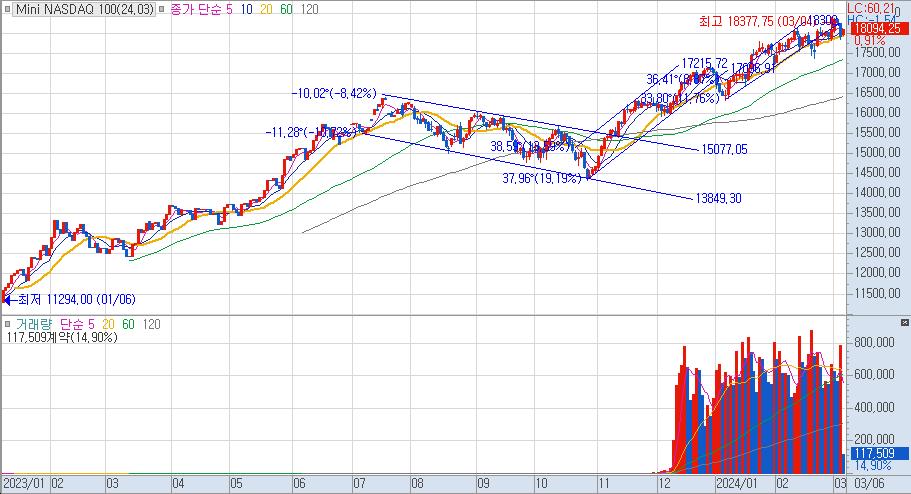Click the 0,91% change value on price axis

click(870, 41)
